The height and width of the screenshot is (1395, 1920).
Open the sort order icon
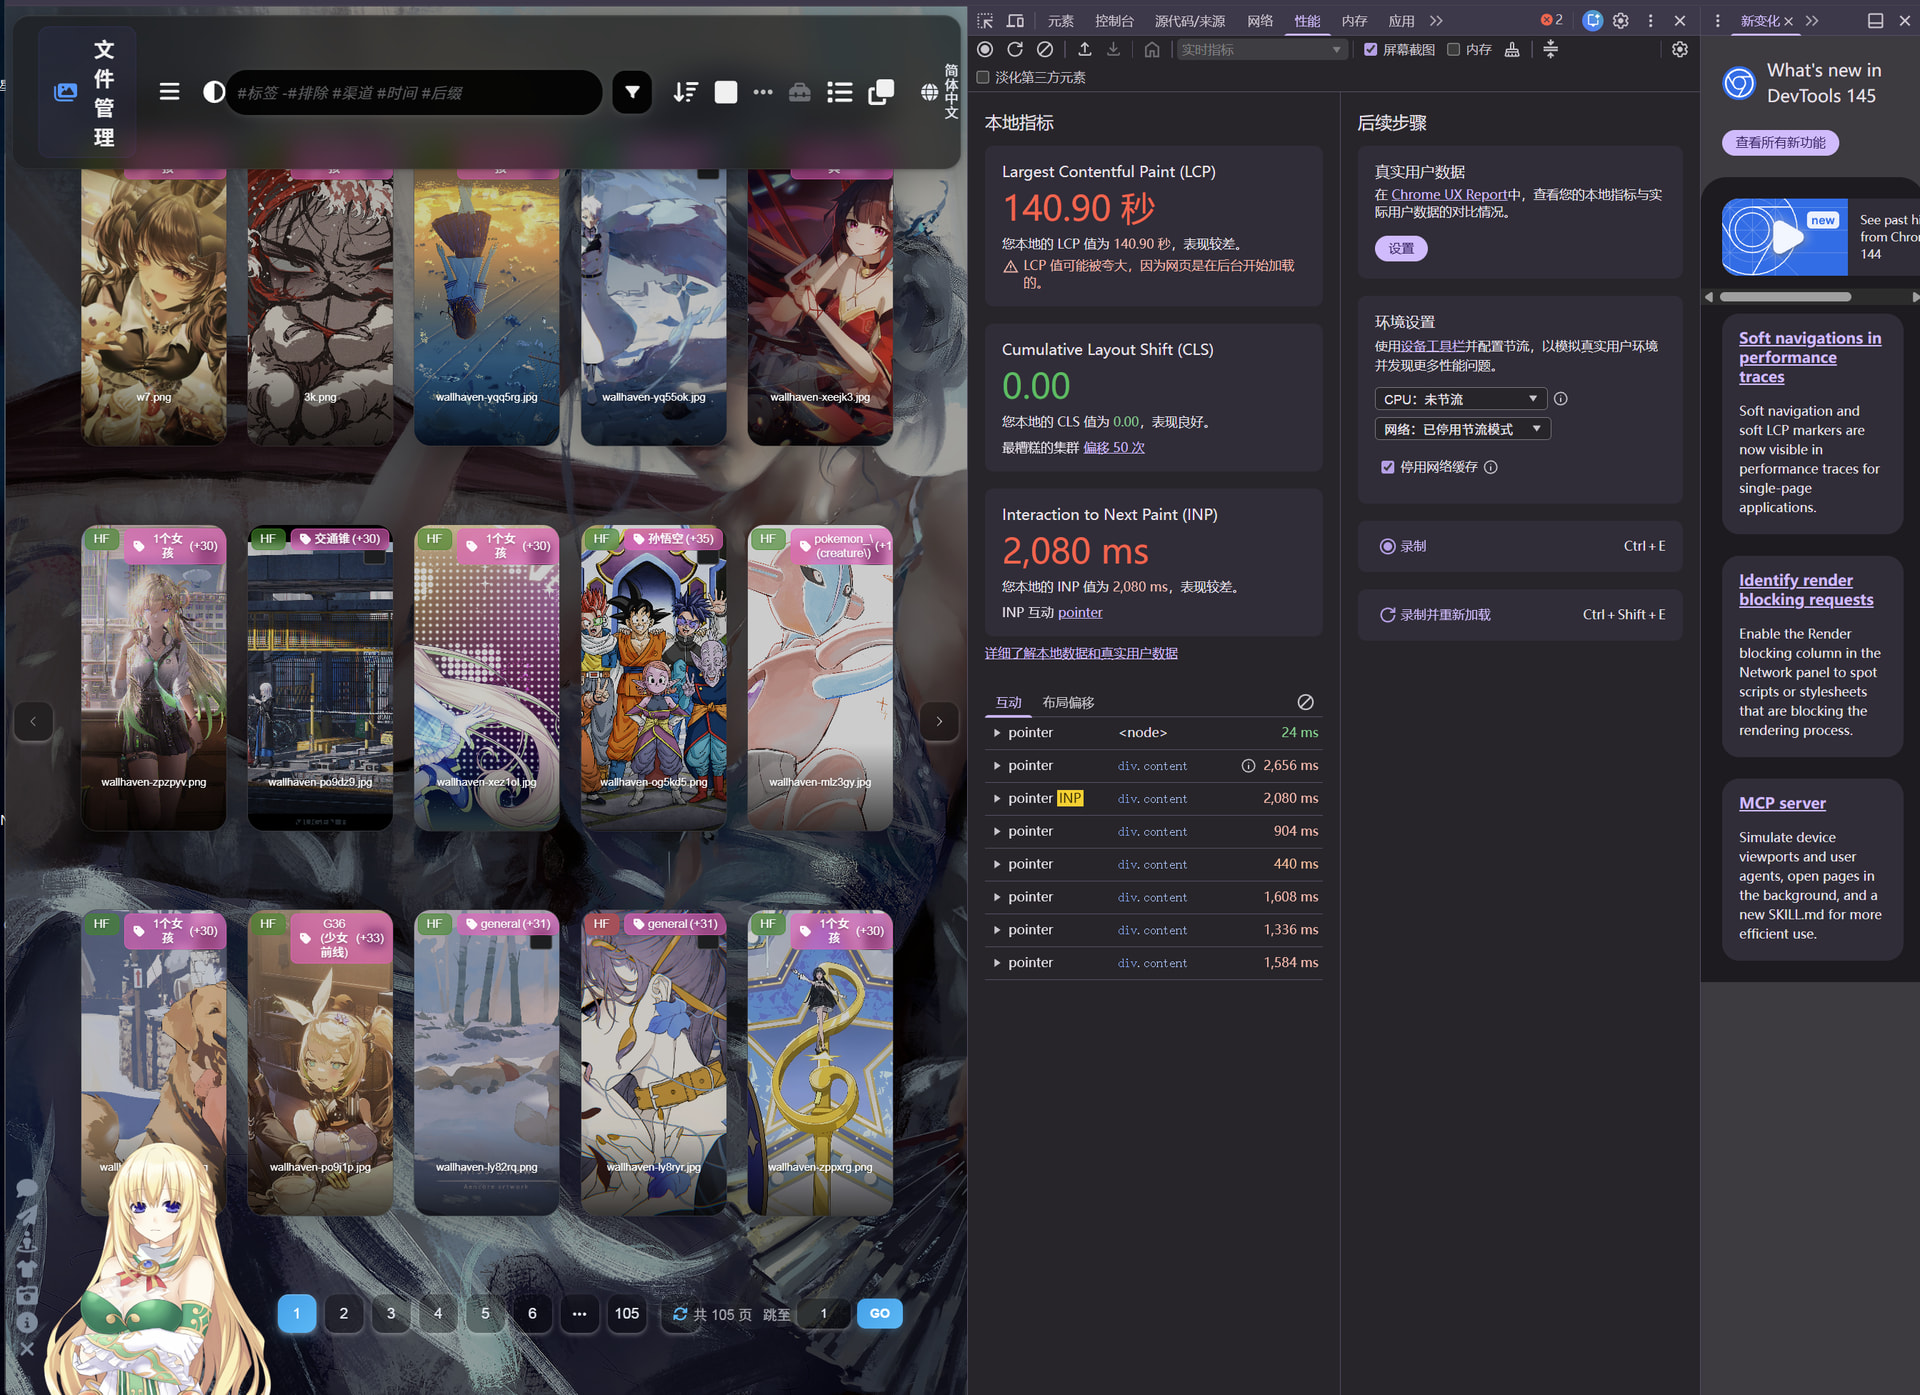click(x=685, y=93)
